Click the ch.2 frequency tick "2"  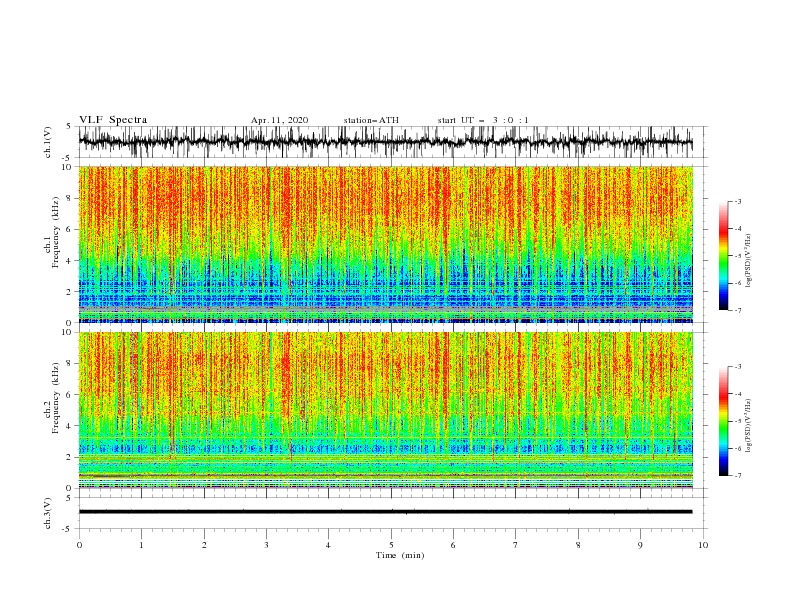69,457
